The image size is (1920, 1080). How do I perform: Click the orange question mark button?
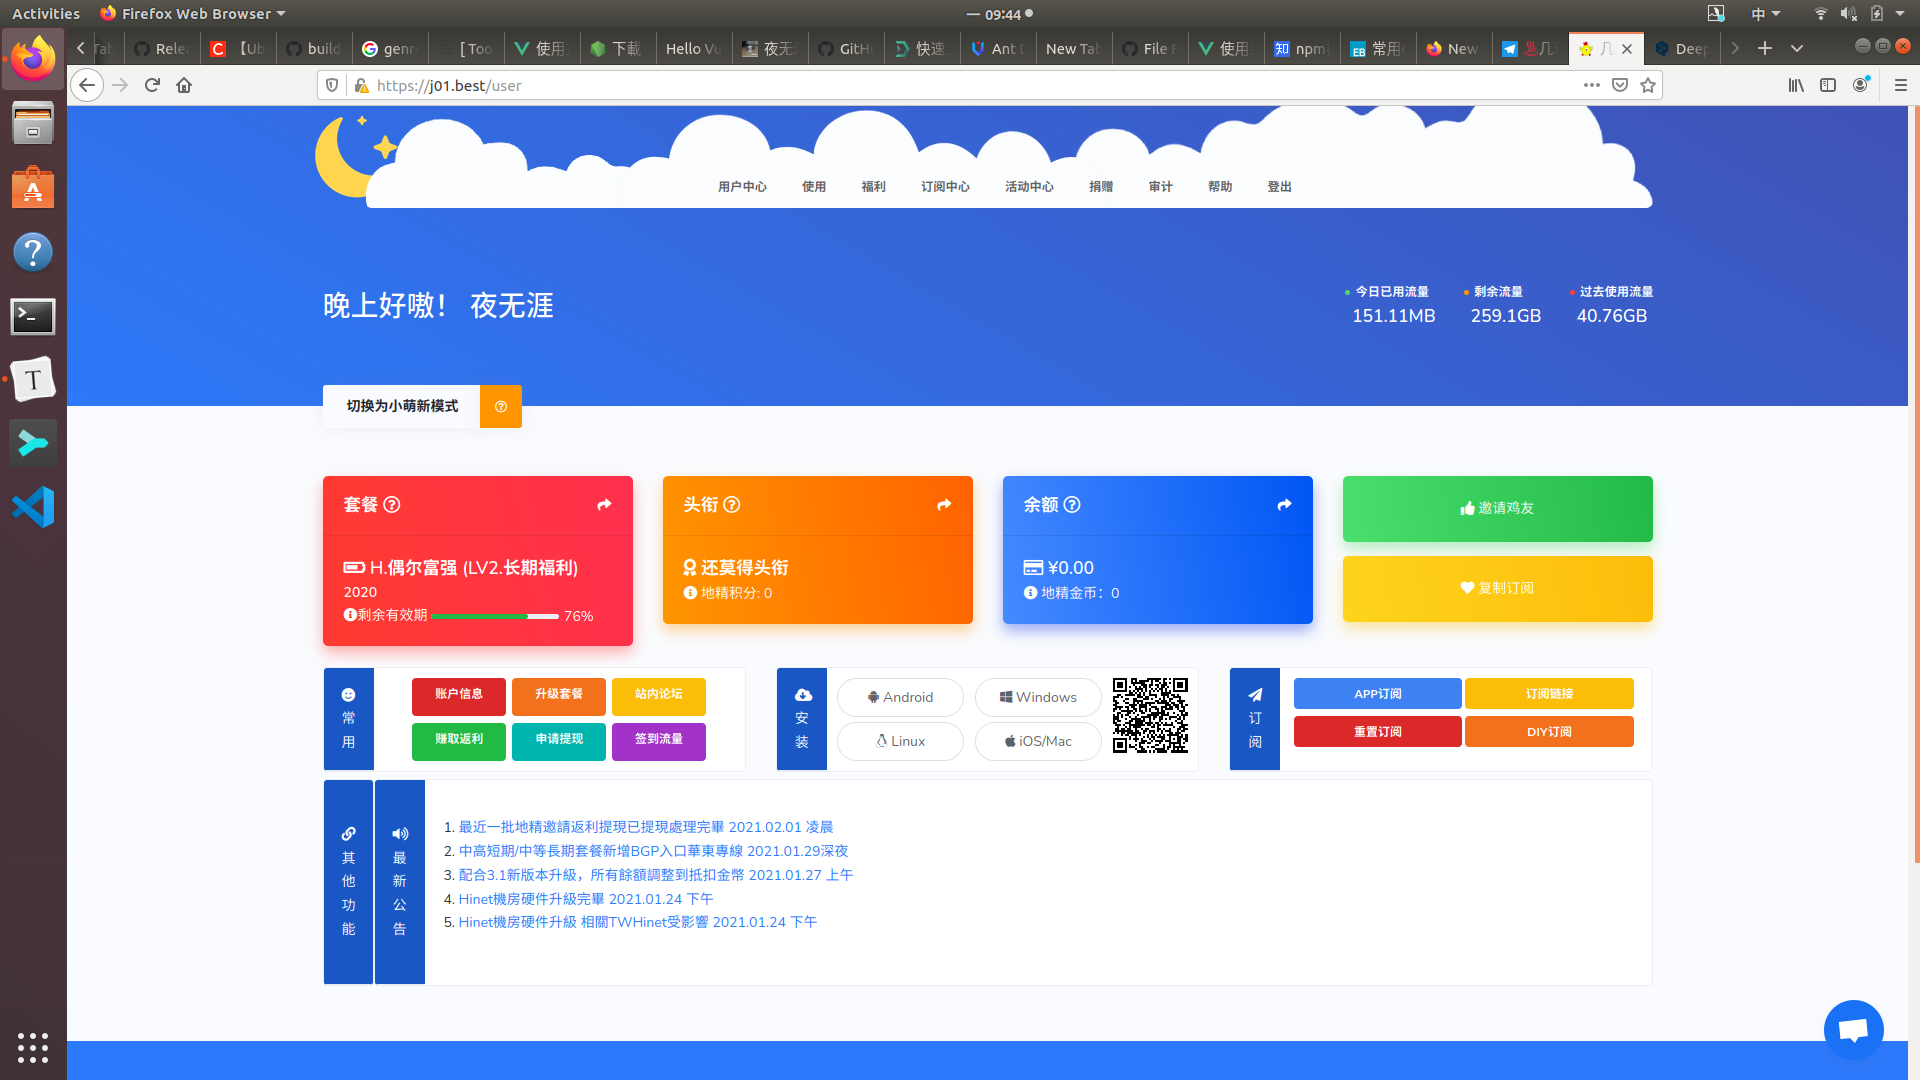[501, 406]
